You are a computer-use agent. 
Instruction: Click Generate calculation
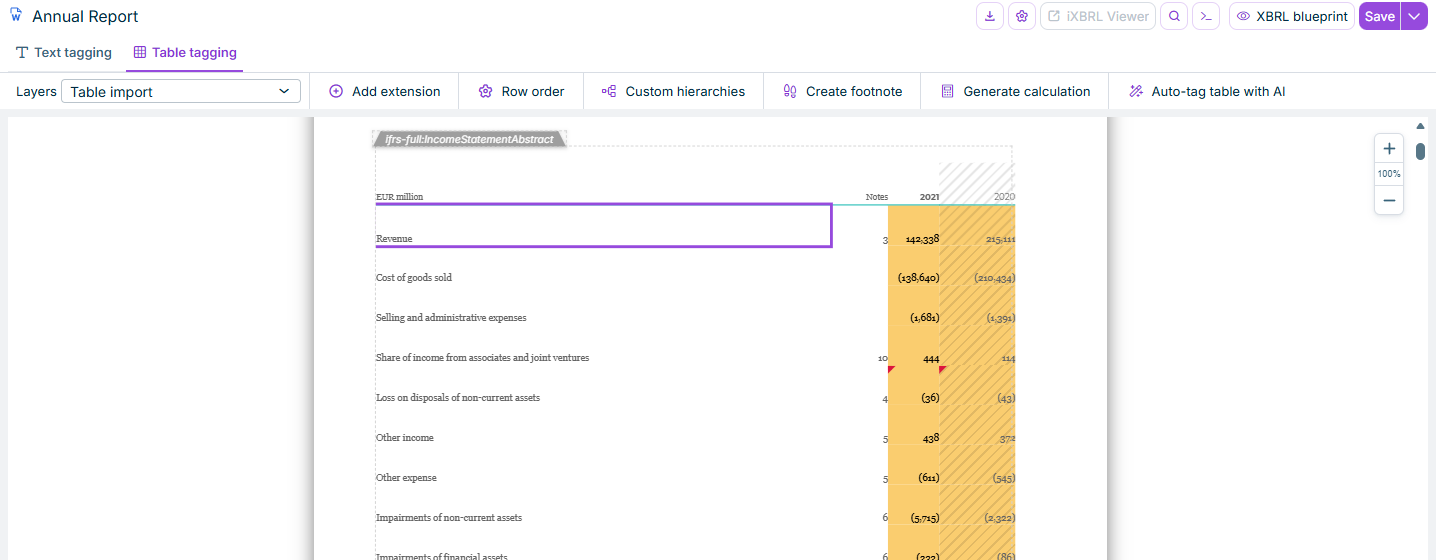(x=1015, y=91)
